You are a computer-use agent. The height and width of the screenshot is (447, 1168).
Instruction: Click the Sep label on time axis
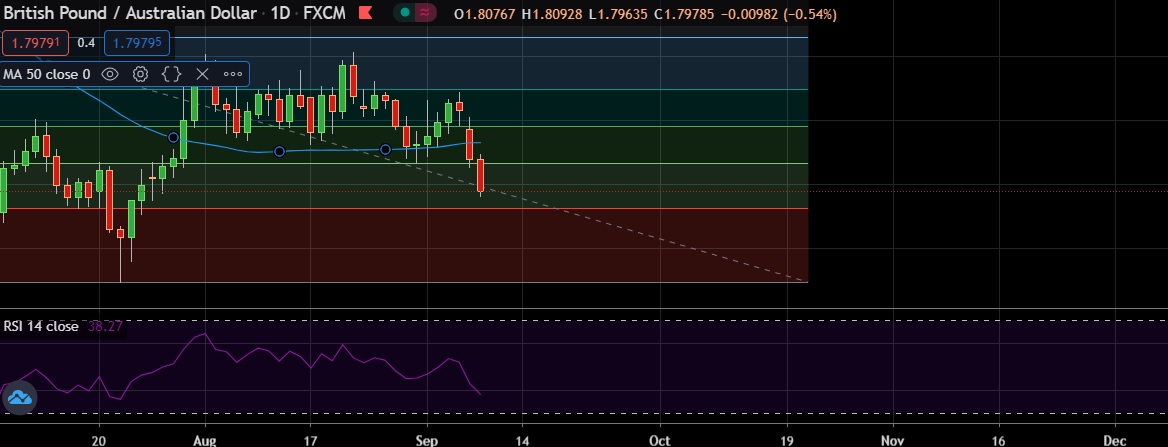coord(427,441)
